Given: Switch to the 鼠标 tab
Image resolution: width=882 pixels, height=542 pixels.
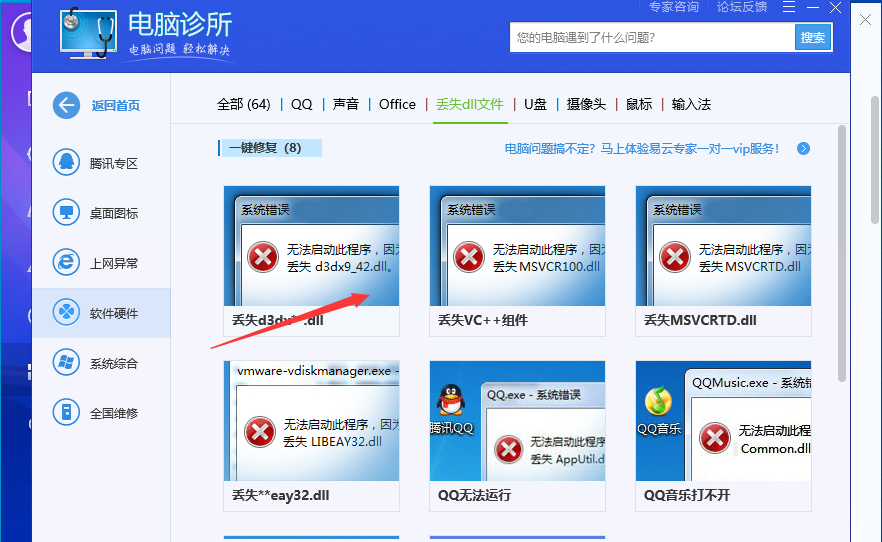Looking at the screenshot, I should 639,105.
